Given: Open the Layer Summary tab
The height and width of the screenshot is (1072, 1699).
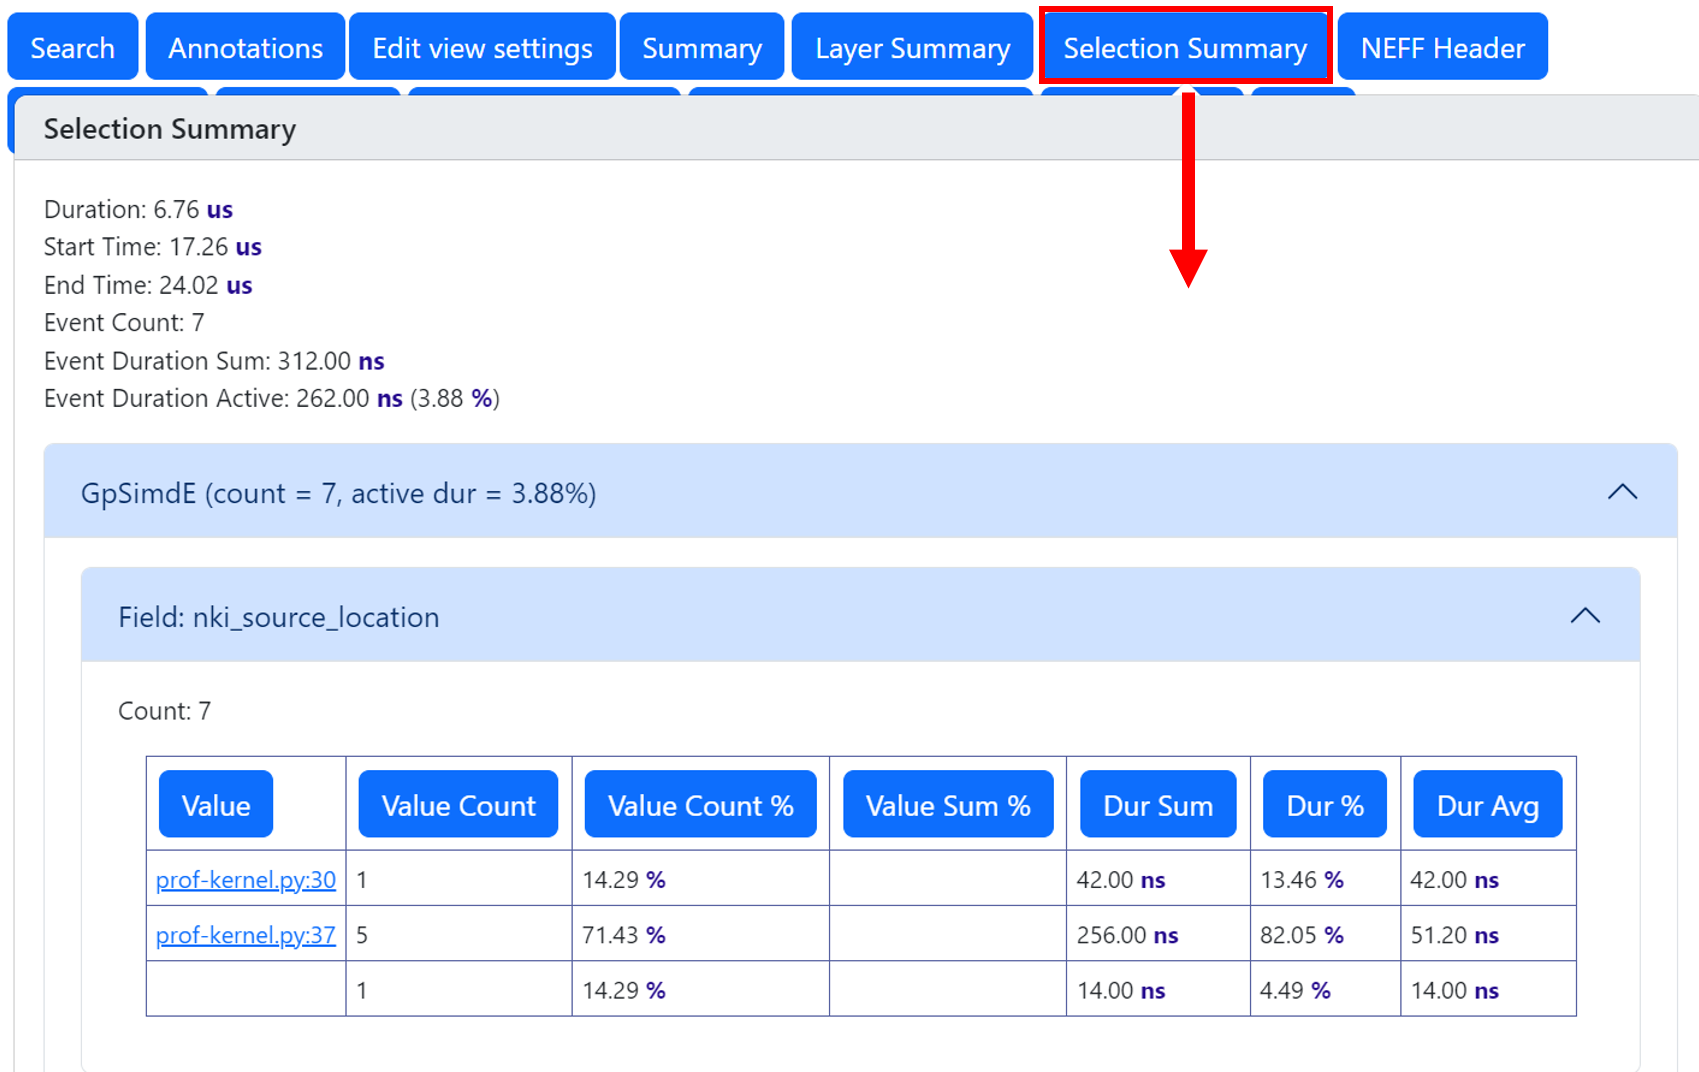Looking at the screenshot, I should pyautogui.click(x=912, y=47).
